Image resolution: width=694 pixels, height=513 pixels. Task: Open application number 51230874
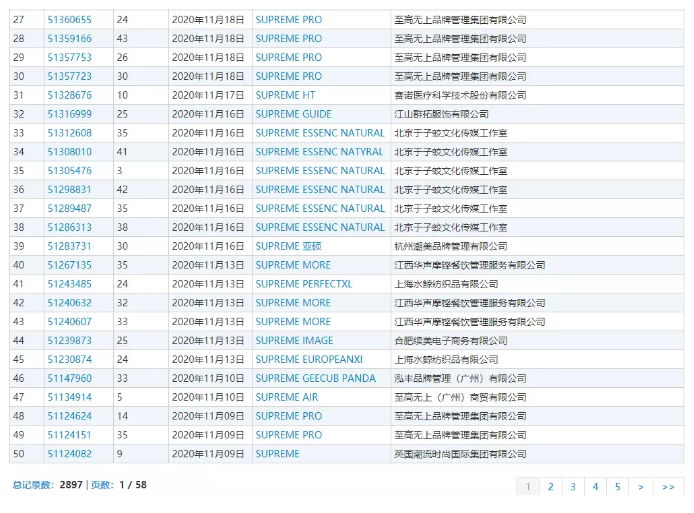(x=69, y=359)
